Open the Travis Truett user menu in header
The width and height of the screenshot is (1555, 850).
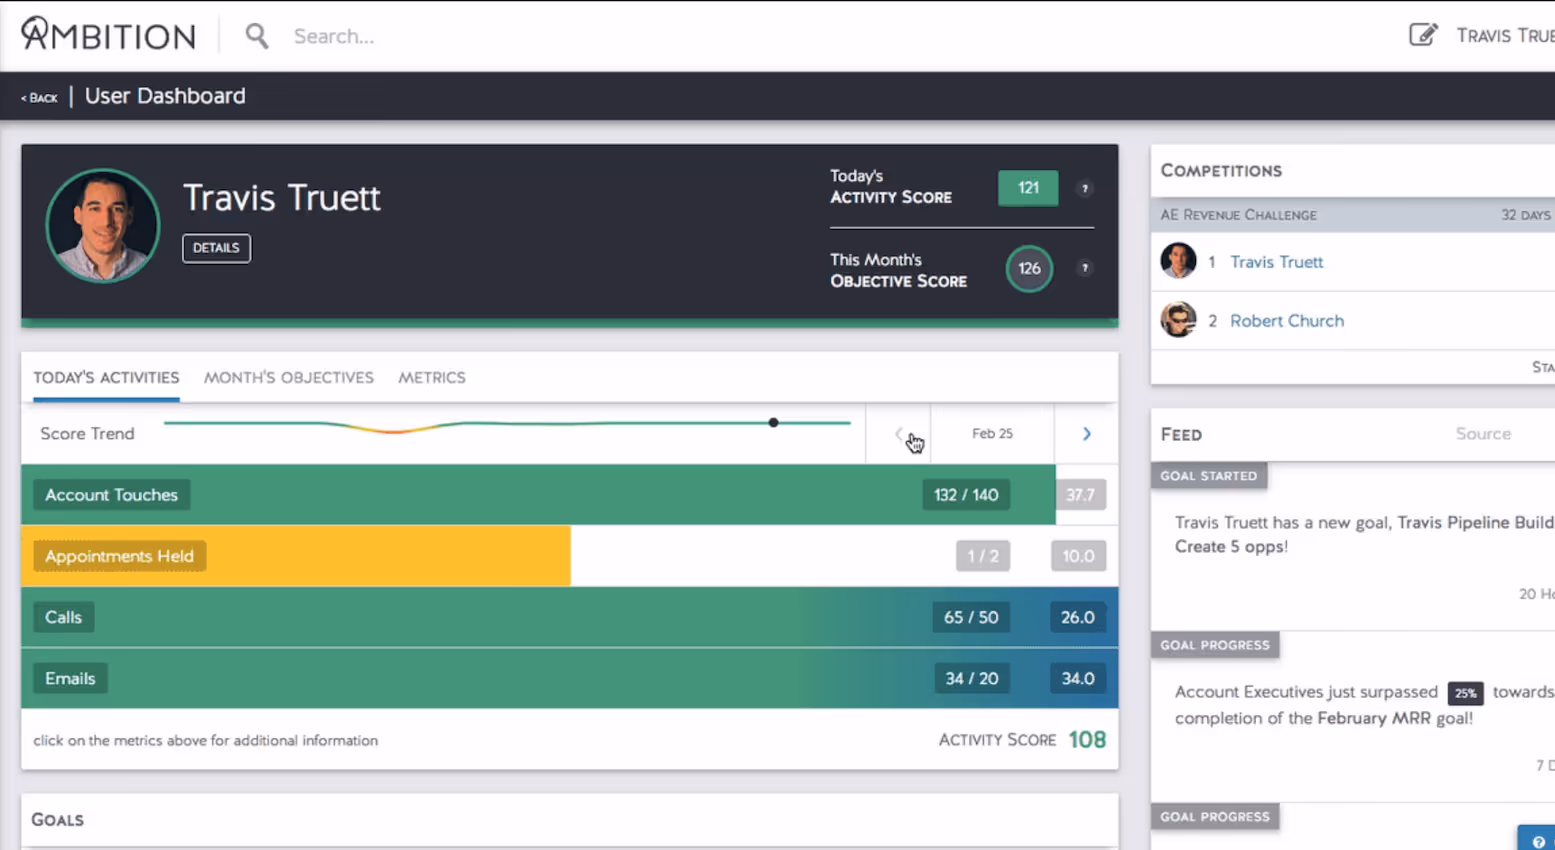pyautogui.click(x=1505, y=36)
